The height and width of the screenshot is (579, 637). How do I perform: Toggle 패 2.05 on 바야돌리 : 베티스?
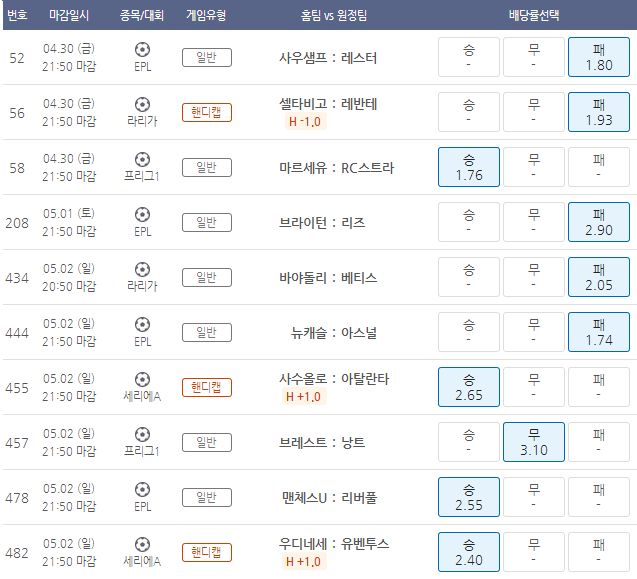click(x=599, y=277)
